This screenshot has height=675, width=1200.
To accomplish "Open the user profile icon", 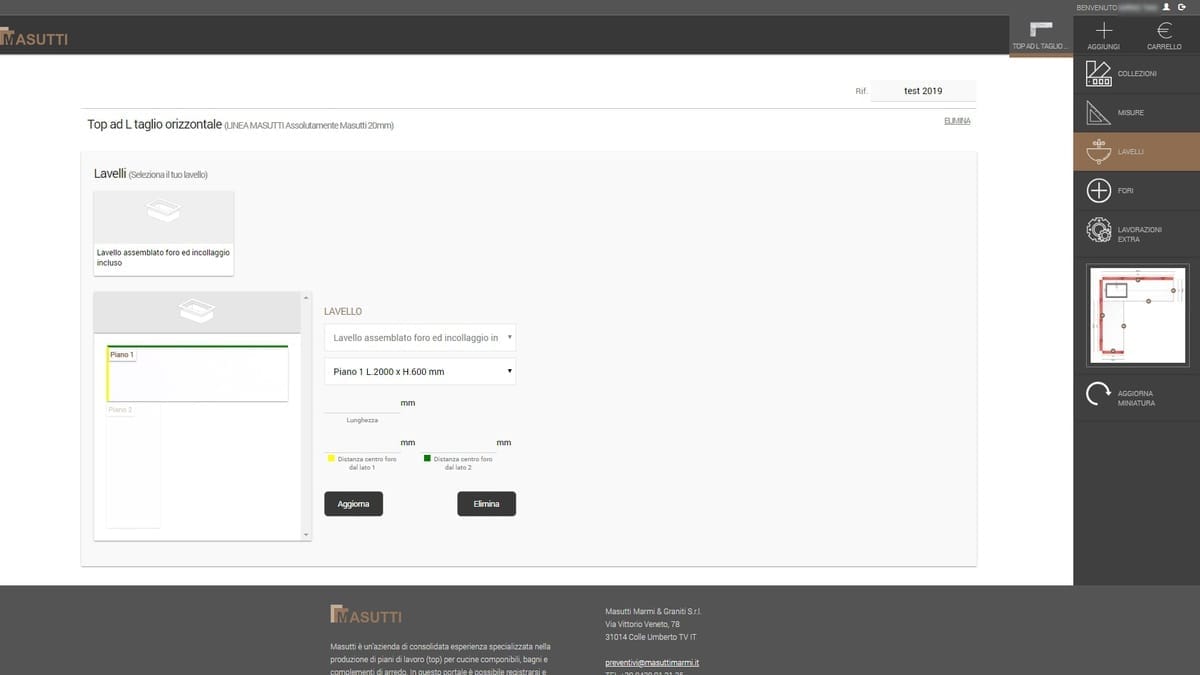I will pos(1166,7).
